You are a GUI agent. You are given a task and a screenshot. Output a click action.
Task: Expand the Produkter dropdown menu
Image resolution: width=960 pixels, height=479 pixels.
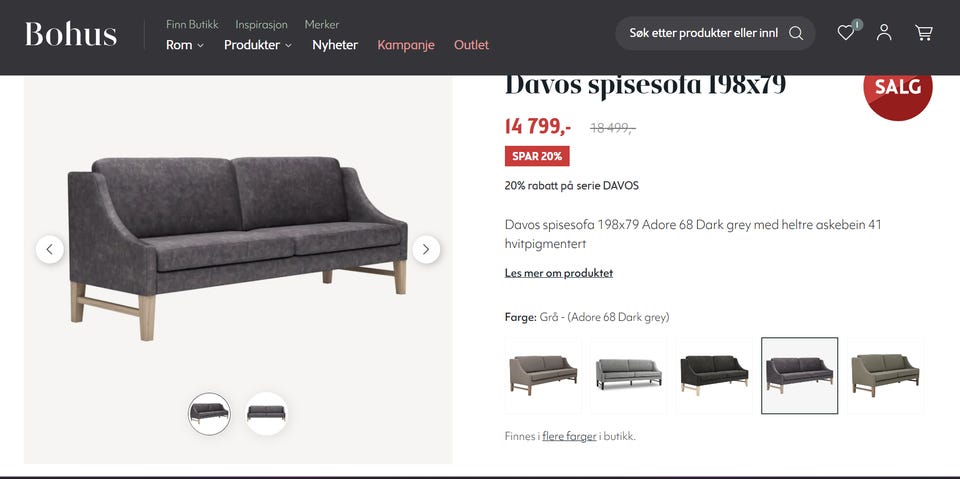pos(258,45)
